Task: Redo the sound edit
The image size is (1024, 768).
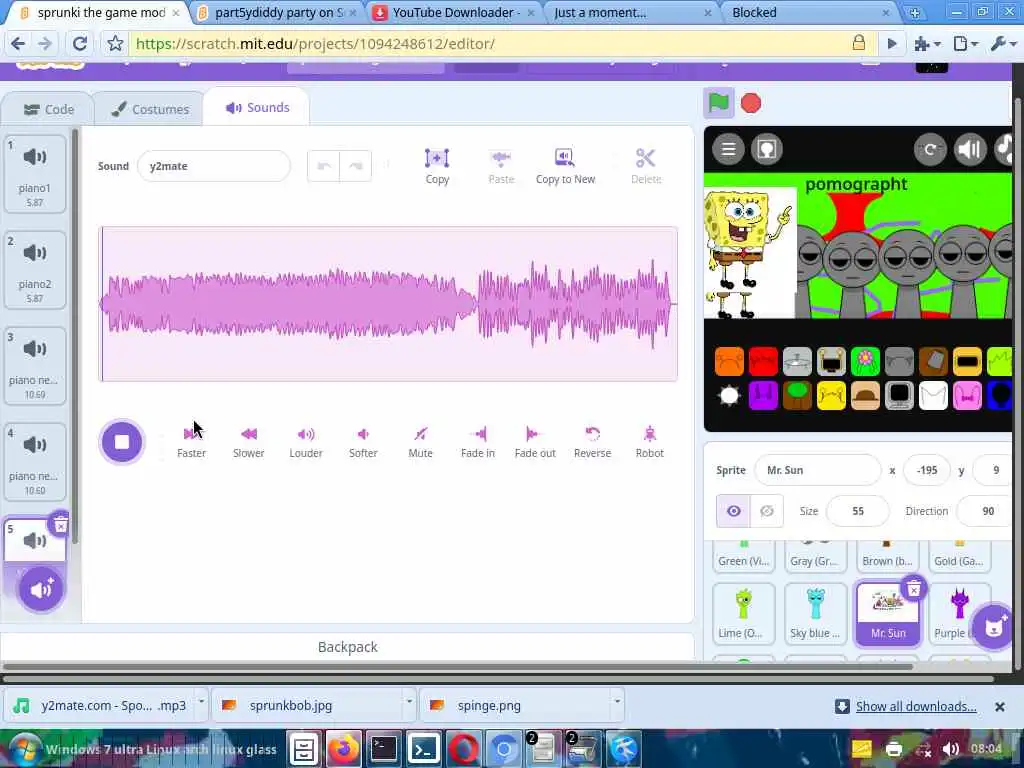Action: click(356, 166)
